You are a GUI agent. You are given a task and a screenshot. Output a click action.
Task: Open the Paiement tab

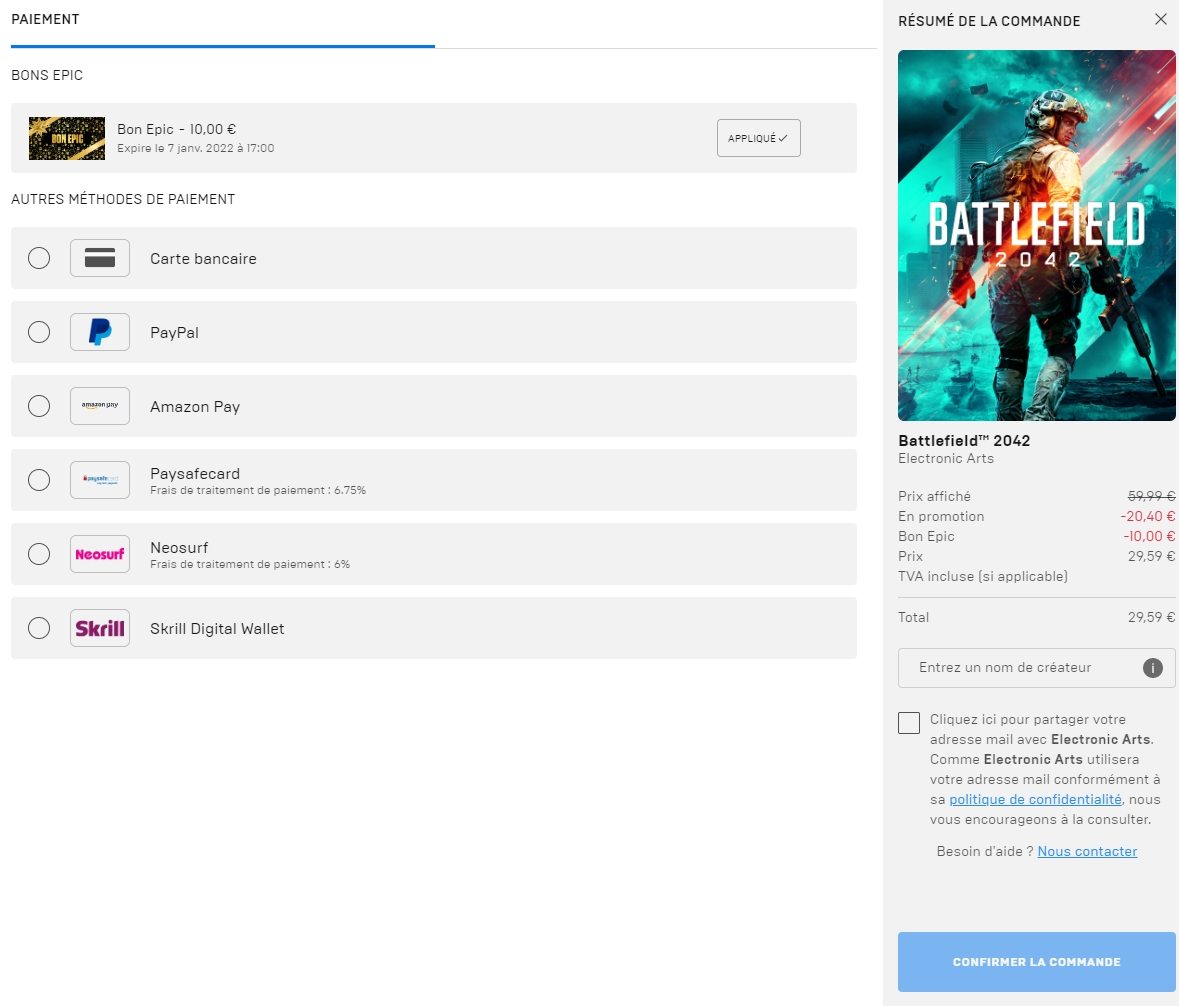point(45,20)
